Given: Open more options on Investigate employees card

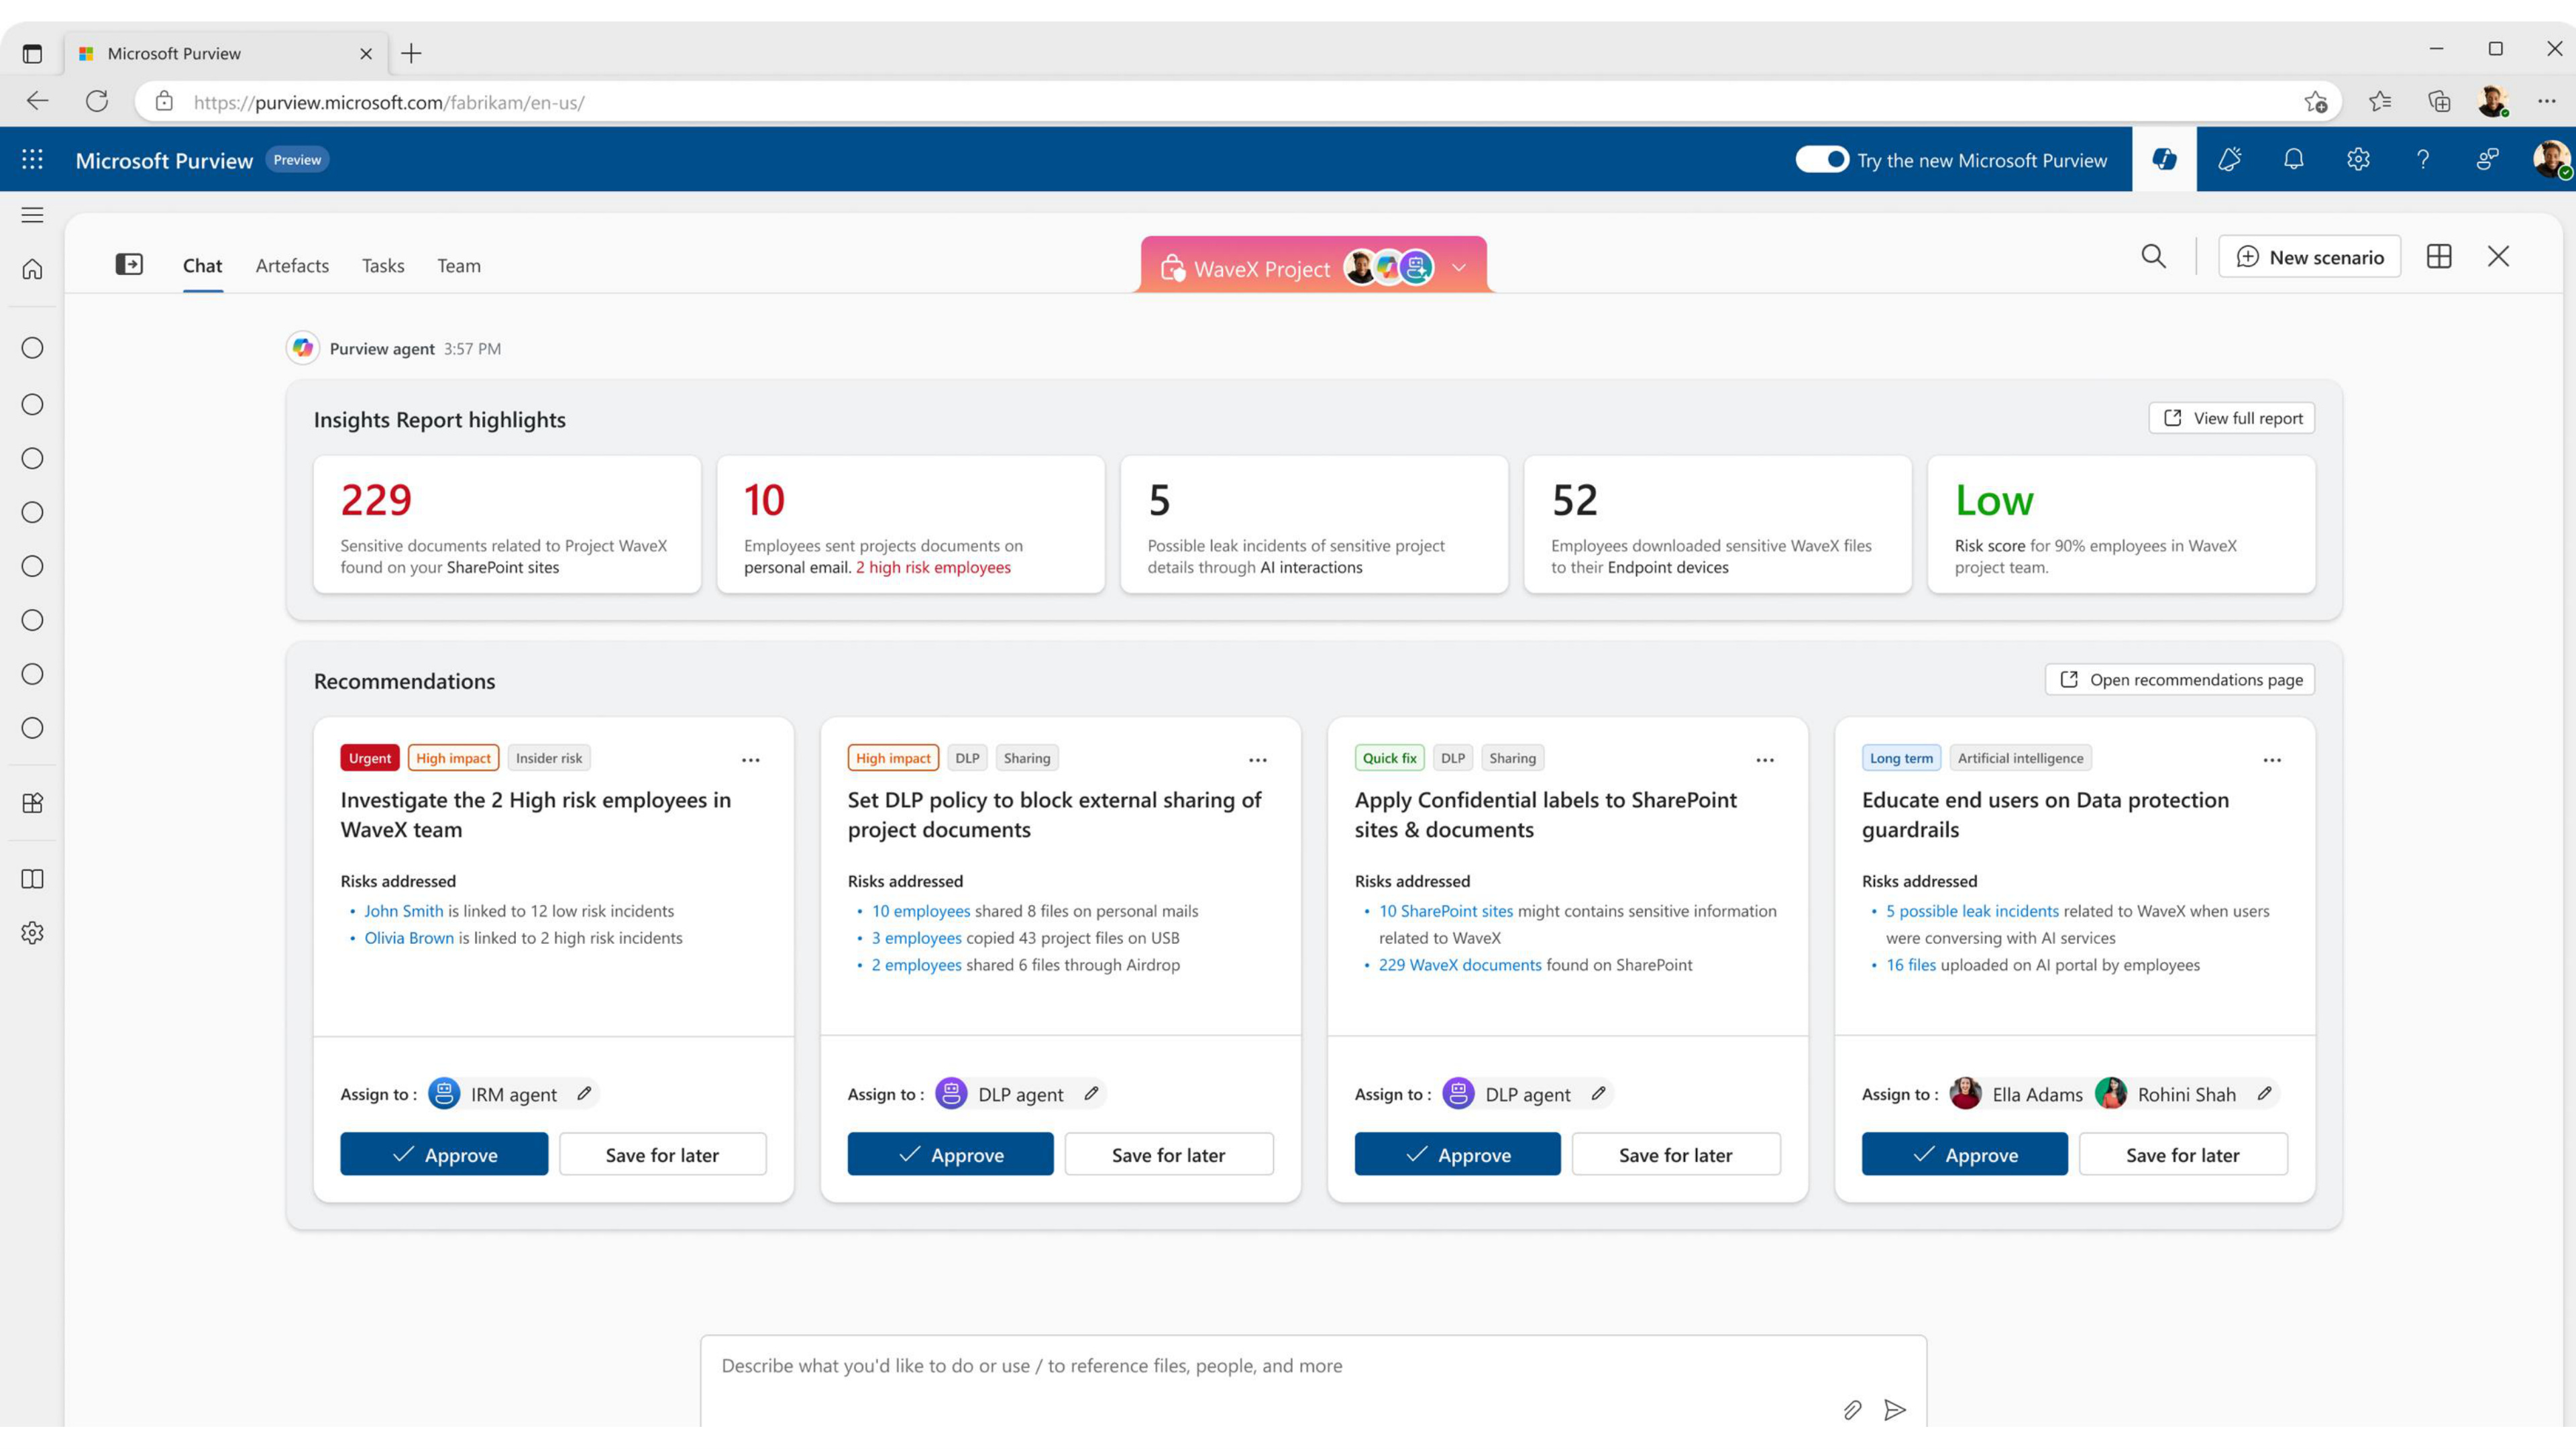Looking at the screenshot, I should pyautogui.click(x=750, y=760).
